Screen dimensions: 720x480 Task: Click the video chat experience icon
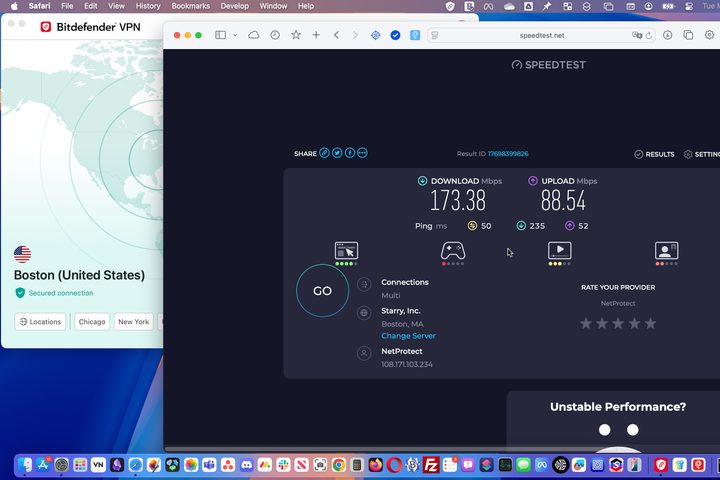[x=667, y=251]
